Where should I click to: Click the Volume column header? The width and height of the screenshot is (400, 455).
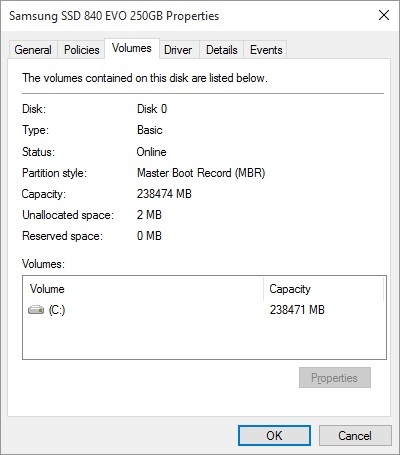tap(143, 289)
